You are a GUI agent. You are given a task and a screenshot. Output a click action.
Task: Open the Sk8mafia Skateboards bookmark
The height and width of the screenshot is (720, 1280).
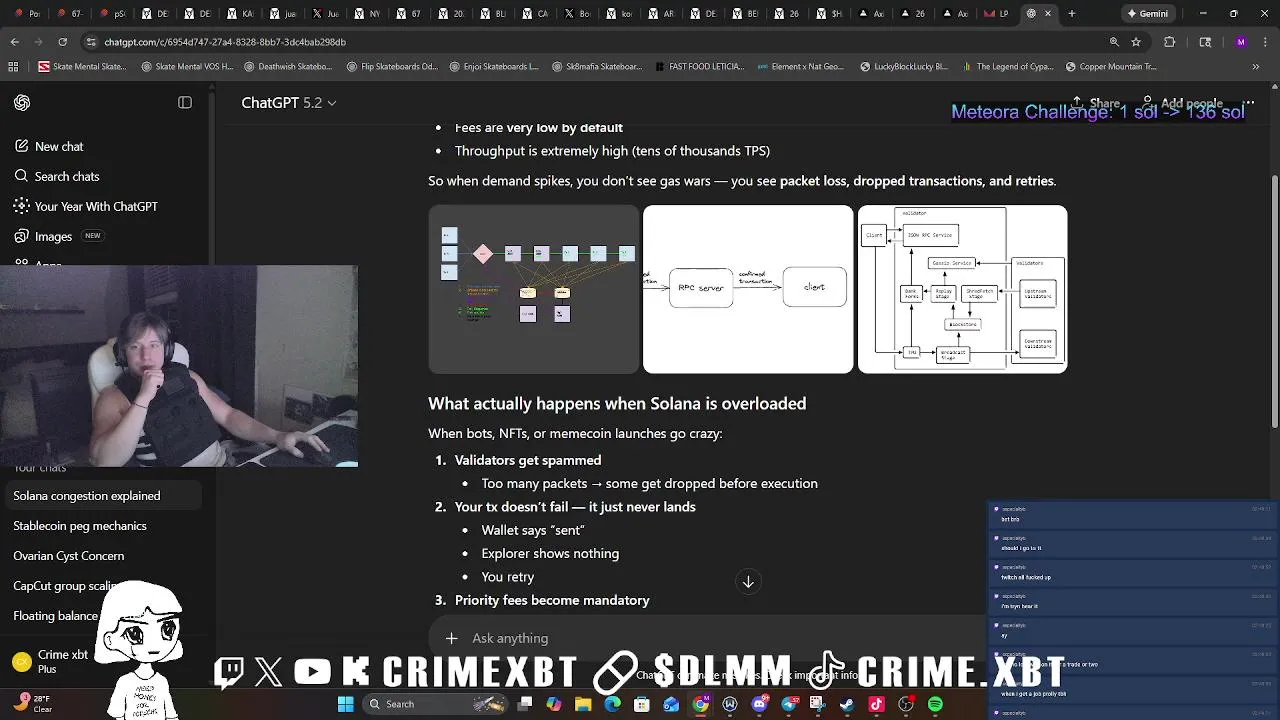(598, 67)
